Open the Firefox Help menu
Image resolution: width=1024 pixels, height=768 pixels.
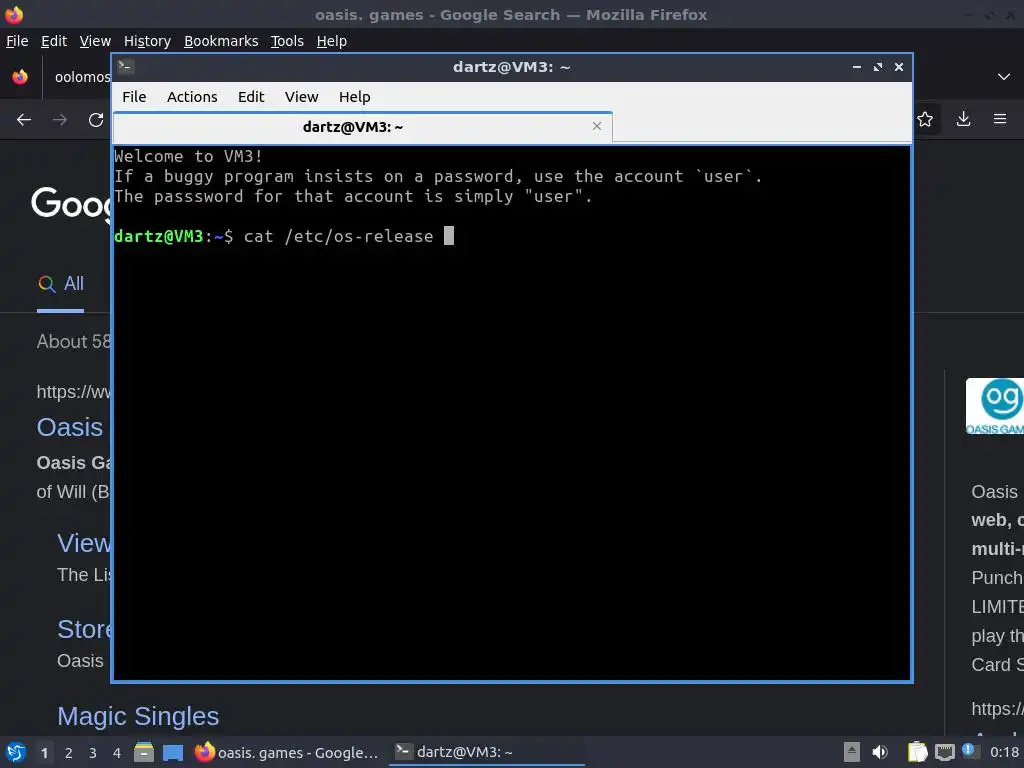[332, 41]
